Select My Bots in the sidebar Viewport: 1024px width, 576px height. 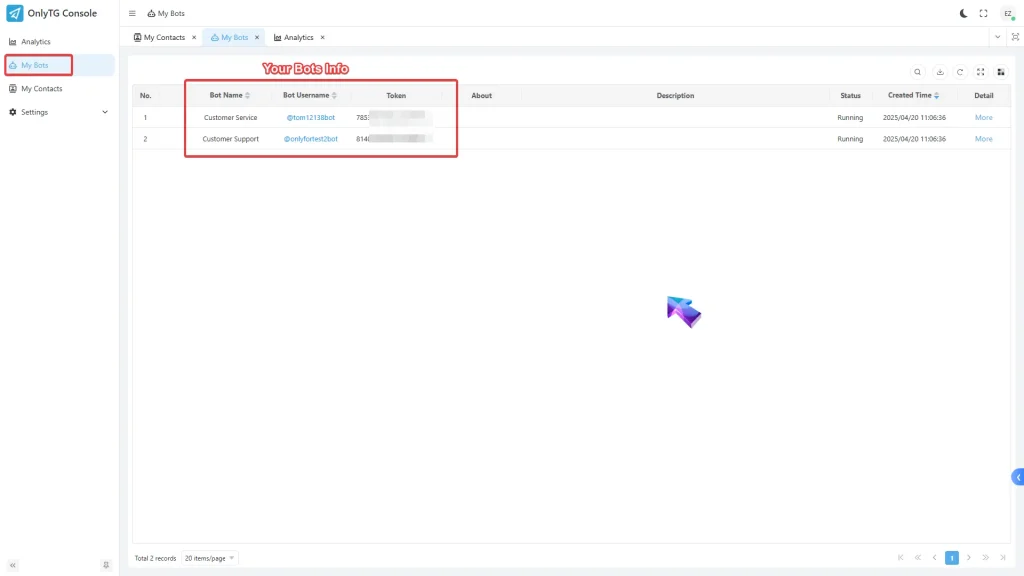pyautogui.click(x=38, y=65)
